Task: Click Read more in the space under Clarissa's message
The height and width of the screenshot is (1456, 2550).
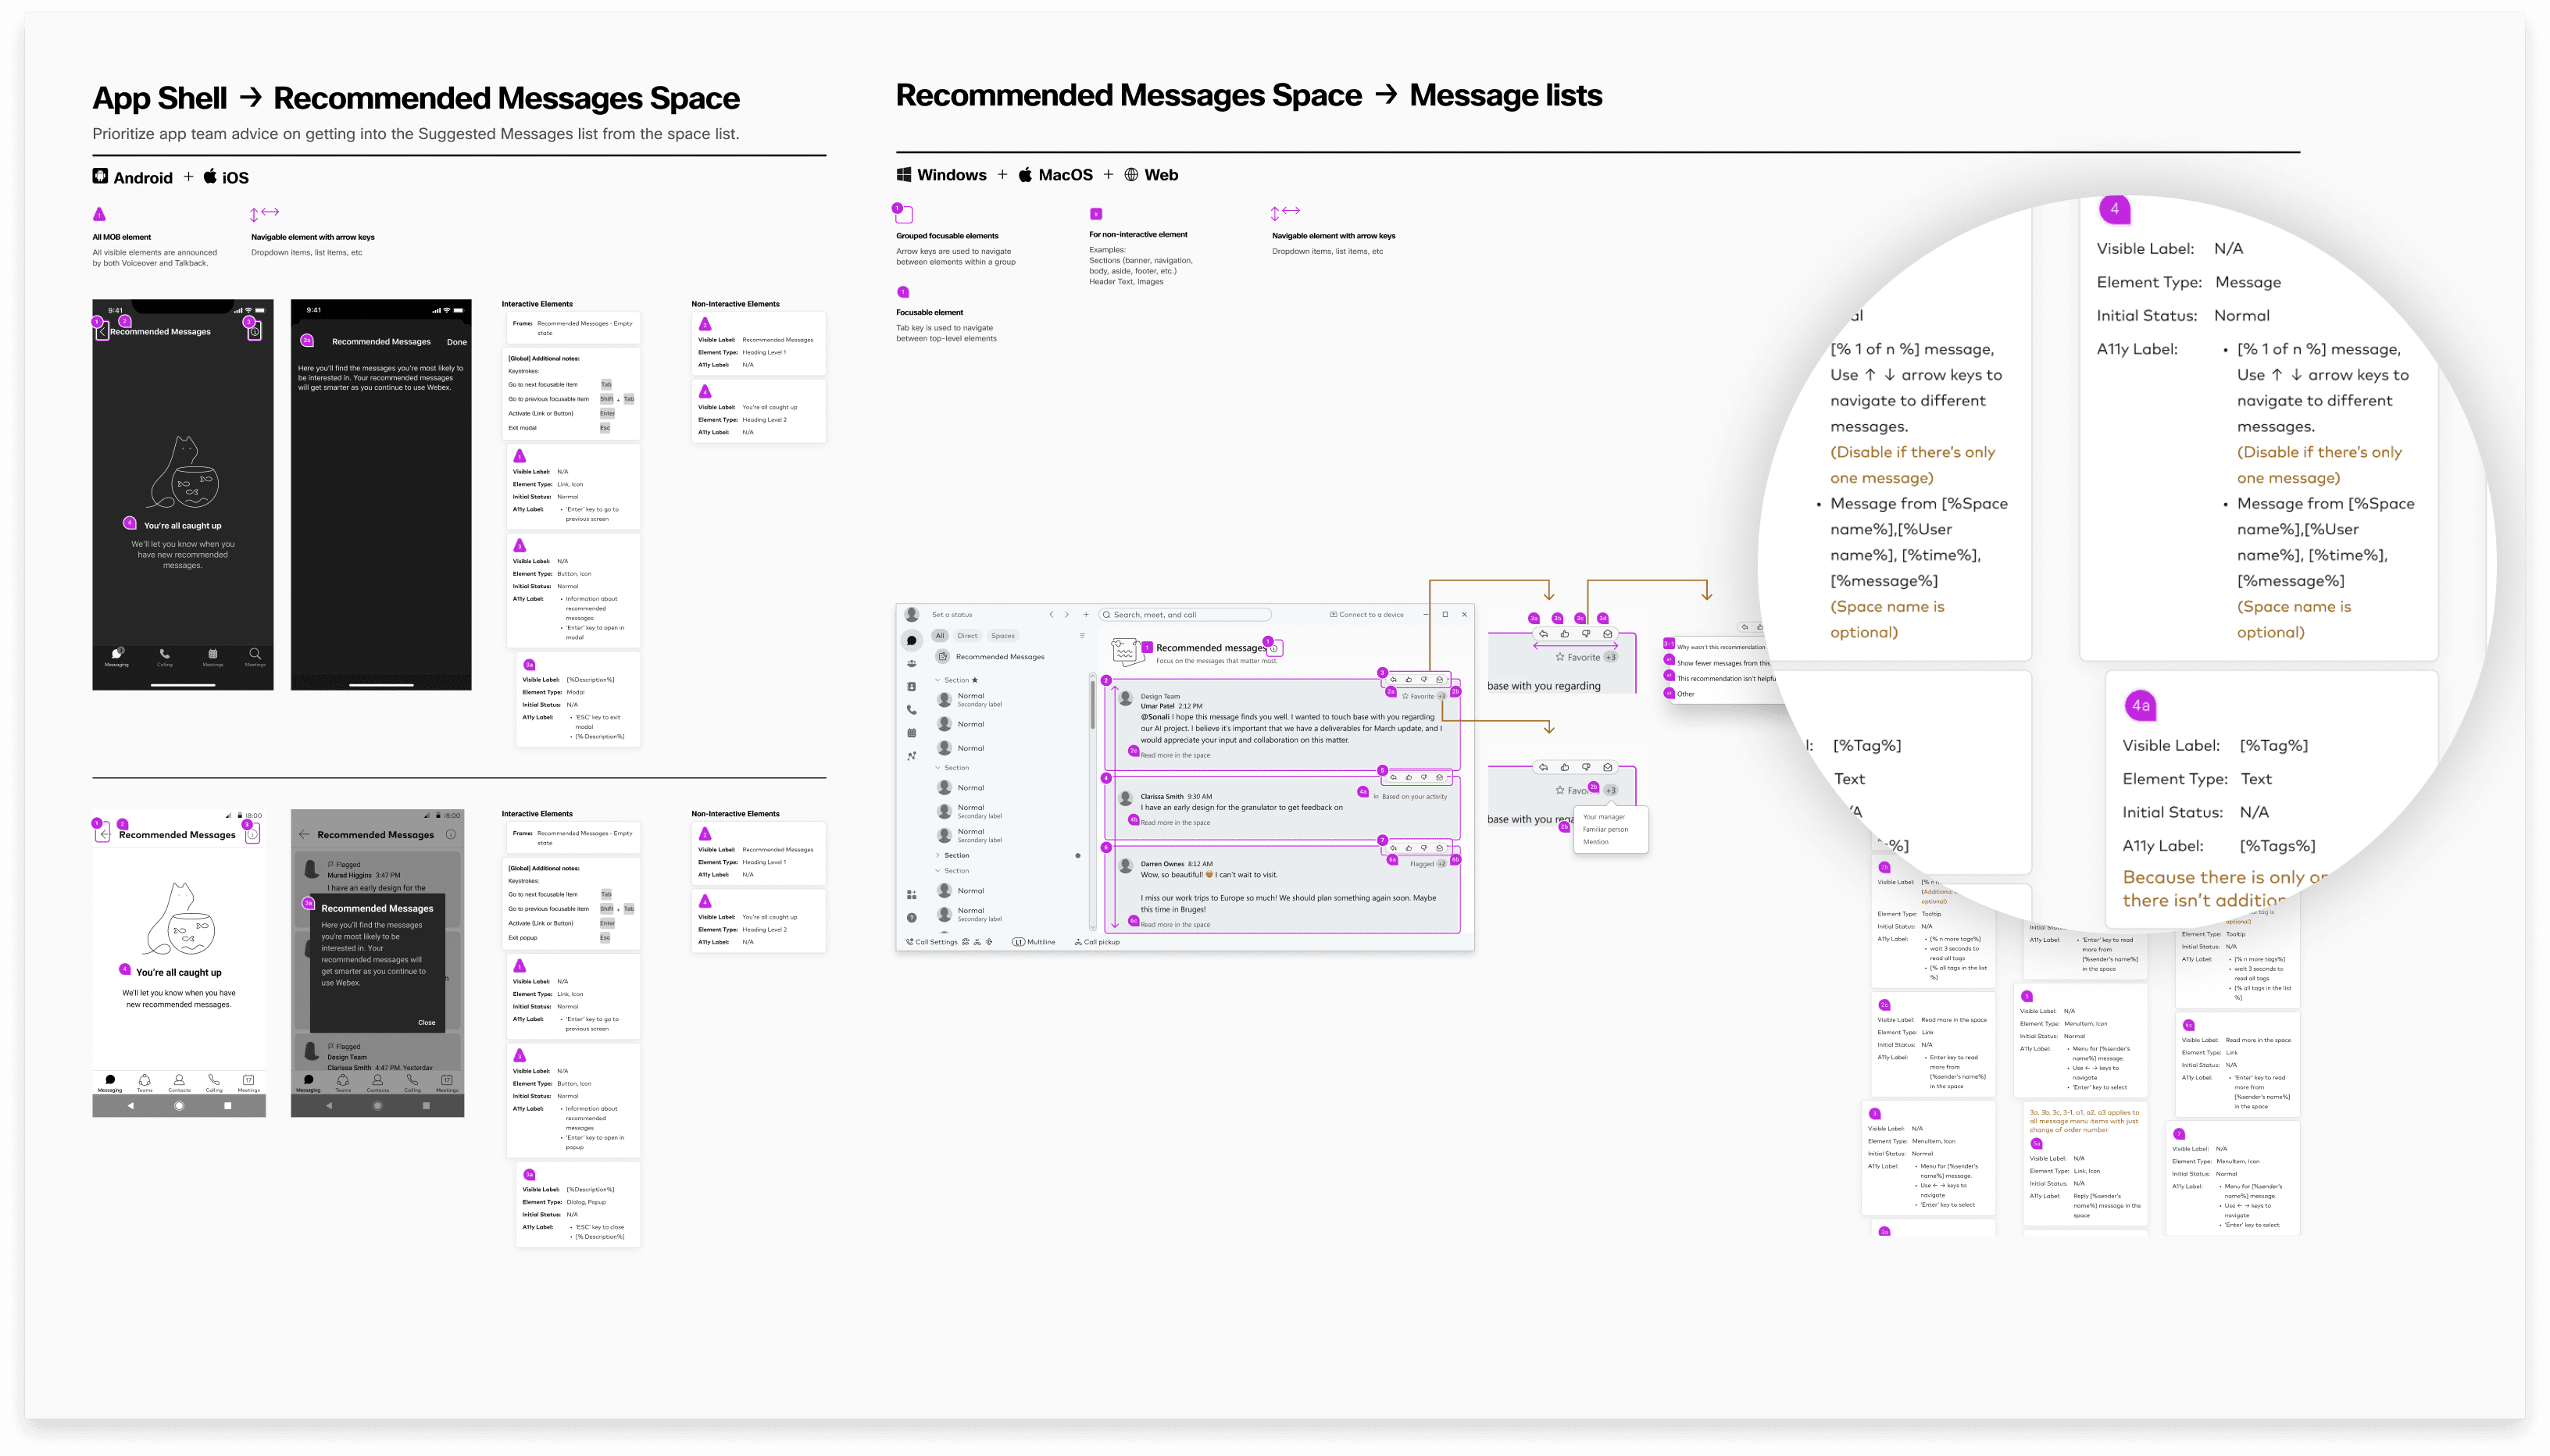Action: [x=1175, y=823]
